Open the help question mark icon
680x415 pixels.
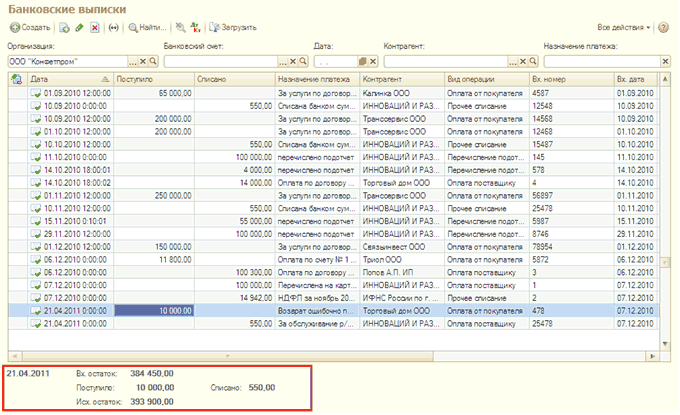pos(665,27)
